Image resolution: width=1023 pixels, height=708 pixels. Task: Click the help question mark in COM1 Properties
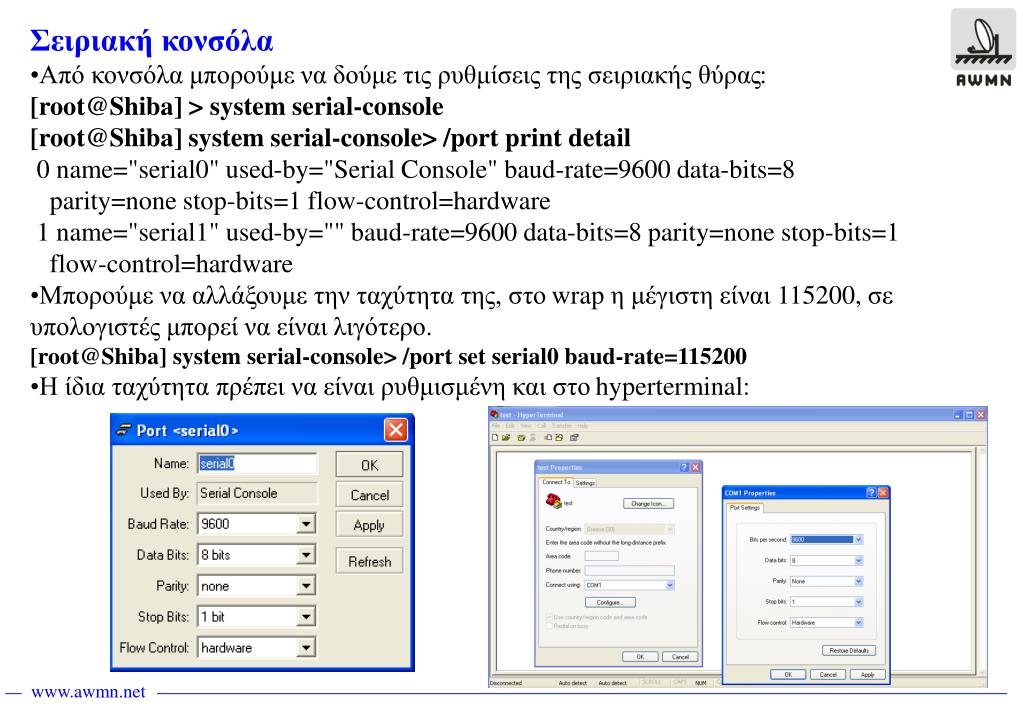click(x=871, y=493)
